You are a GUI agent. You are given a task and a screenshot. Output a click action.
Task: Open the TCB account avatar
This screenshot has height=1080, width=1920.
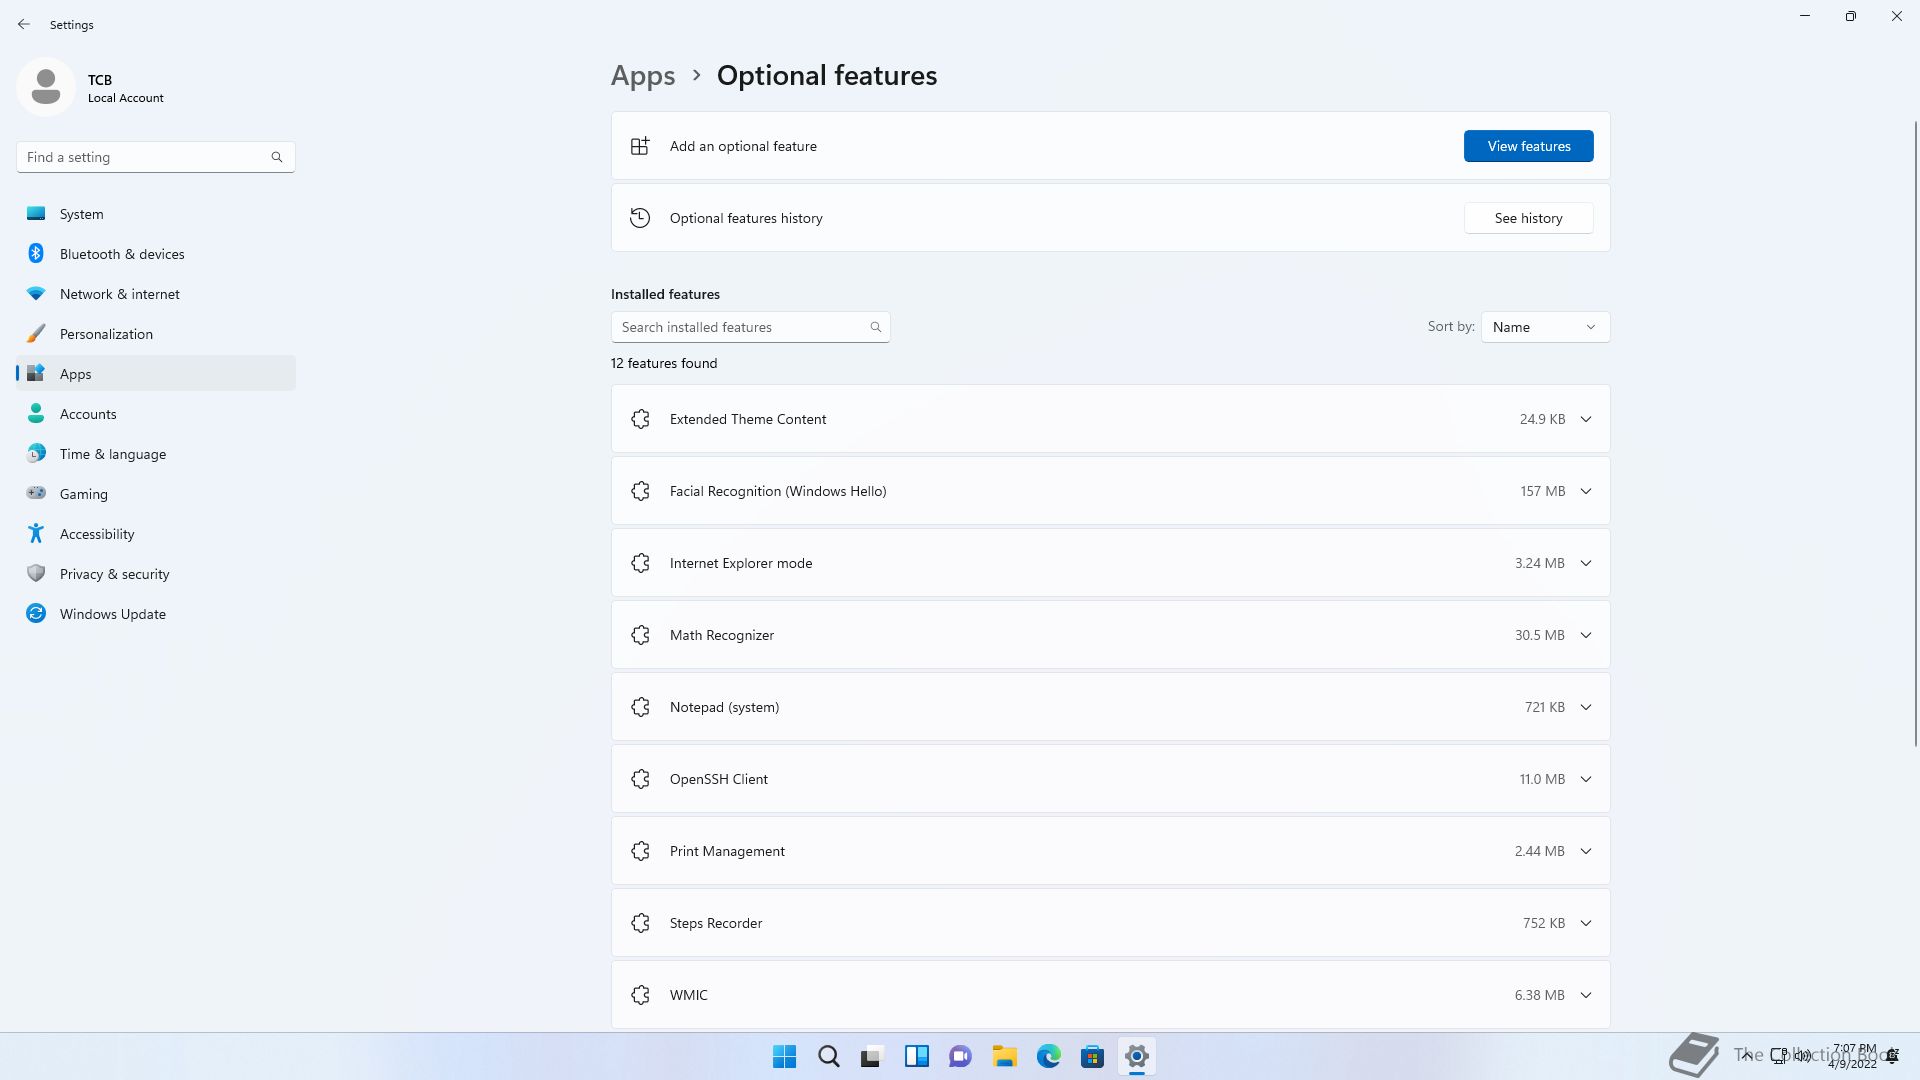click(46, 87)
